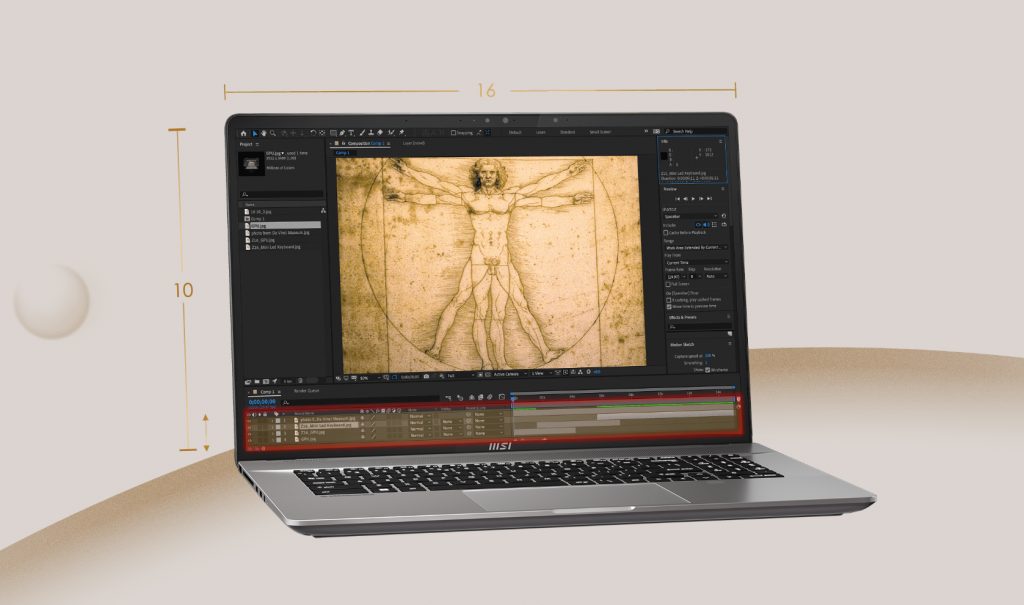
Task: Toggle 'If caching, play cached frames' checkbox
Action: click(x=668, y=300)
